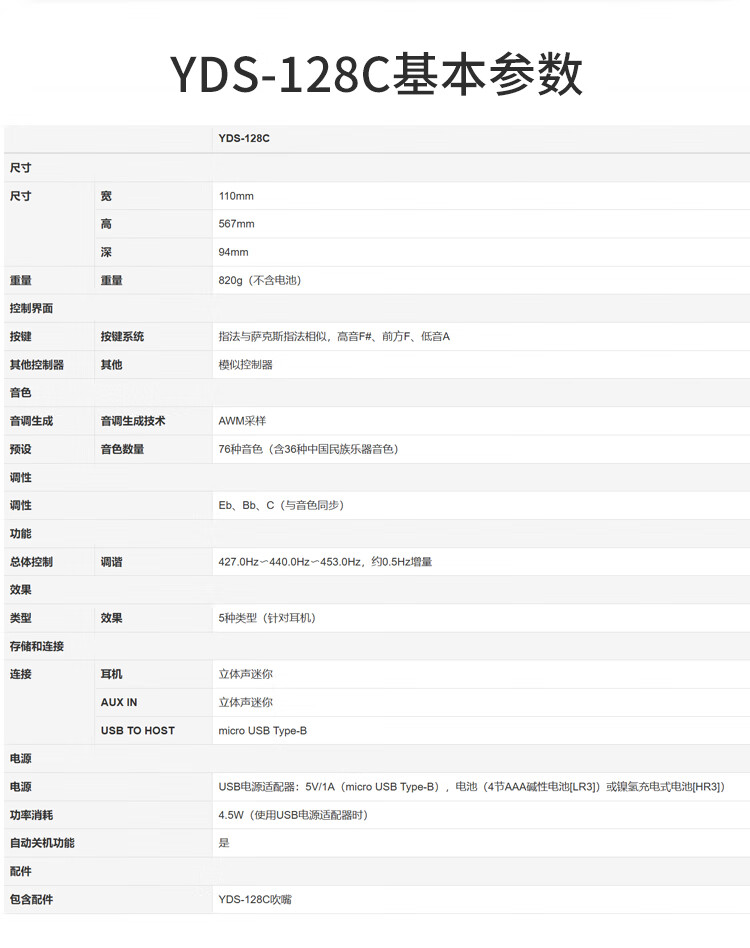Viewport: 750px width, 948px height.
Task: Click the '音色' section heading
Action: 21,392
